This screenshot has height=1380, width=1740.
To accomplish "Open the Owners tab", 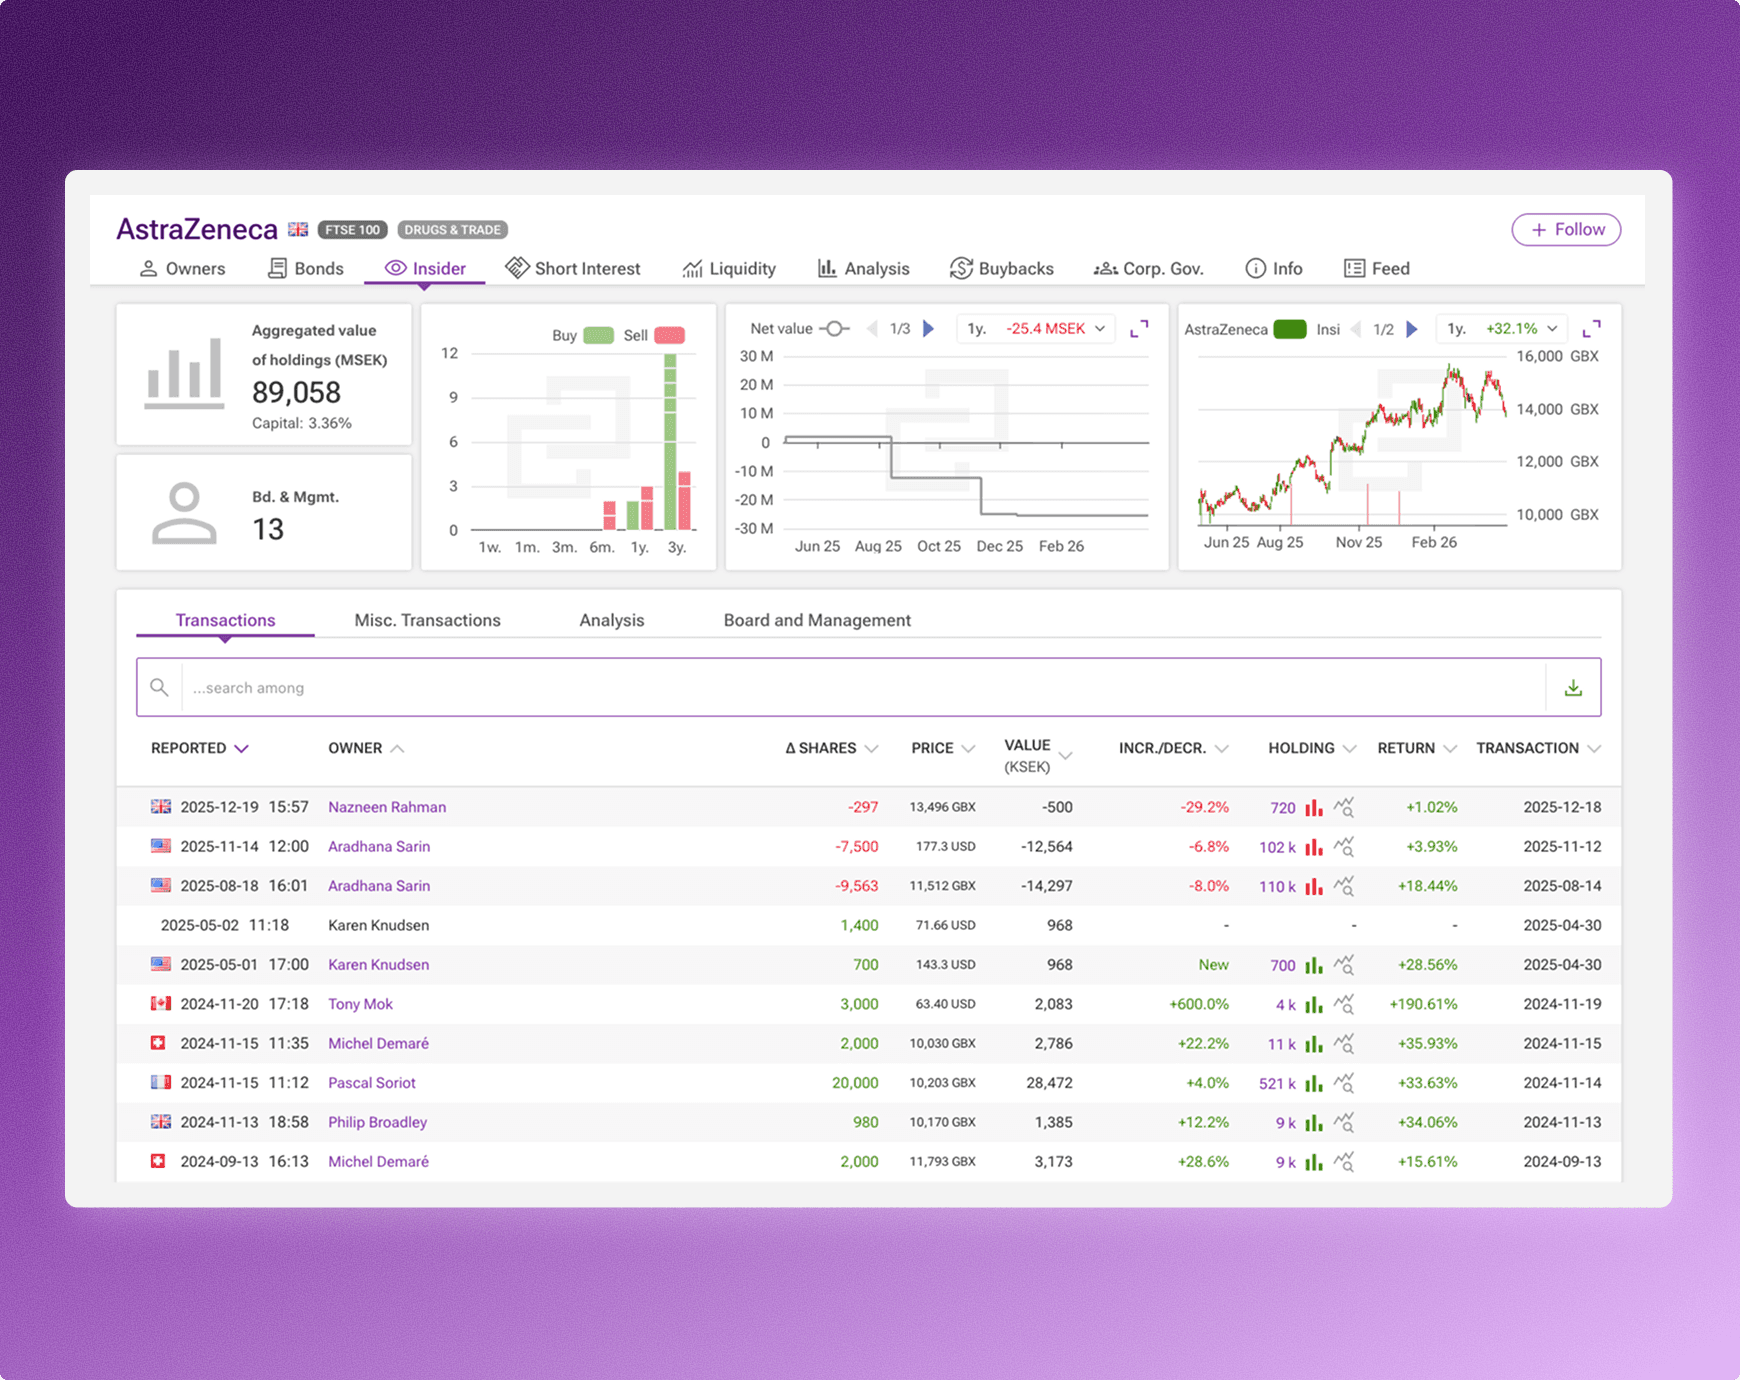I will (182, 268).
